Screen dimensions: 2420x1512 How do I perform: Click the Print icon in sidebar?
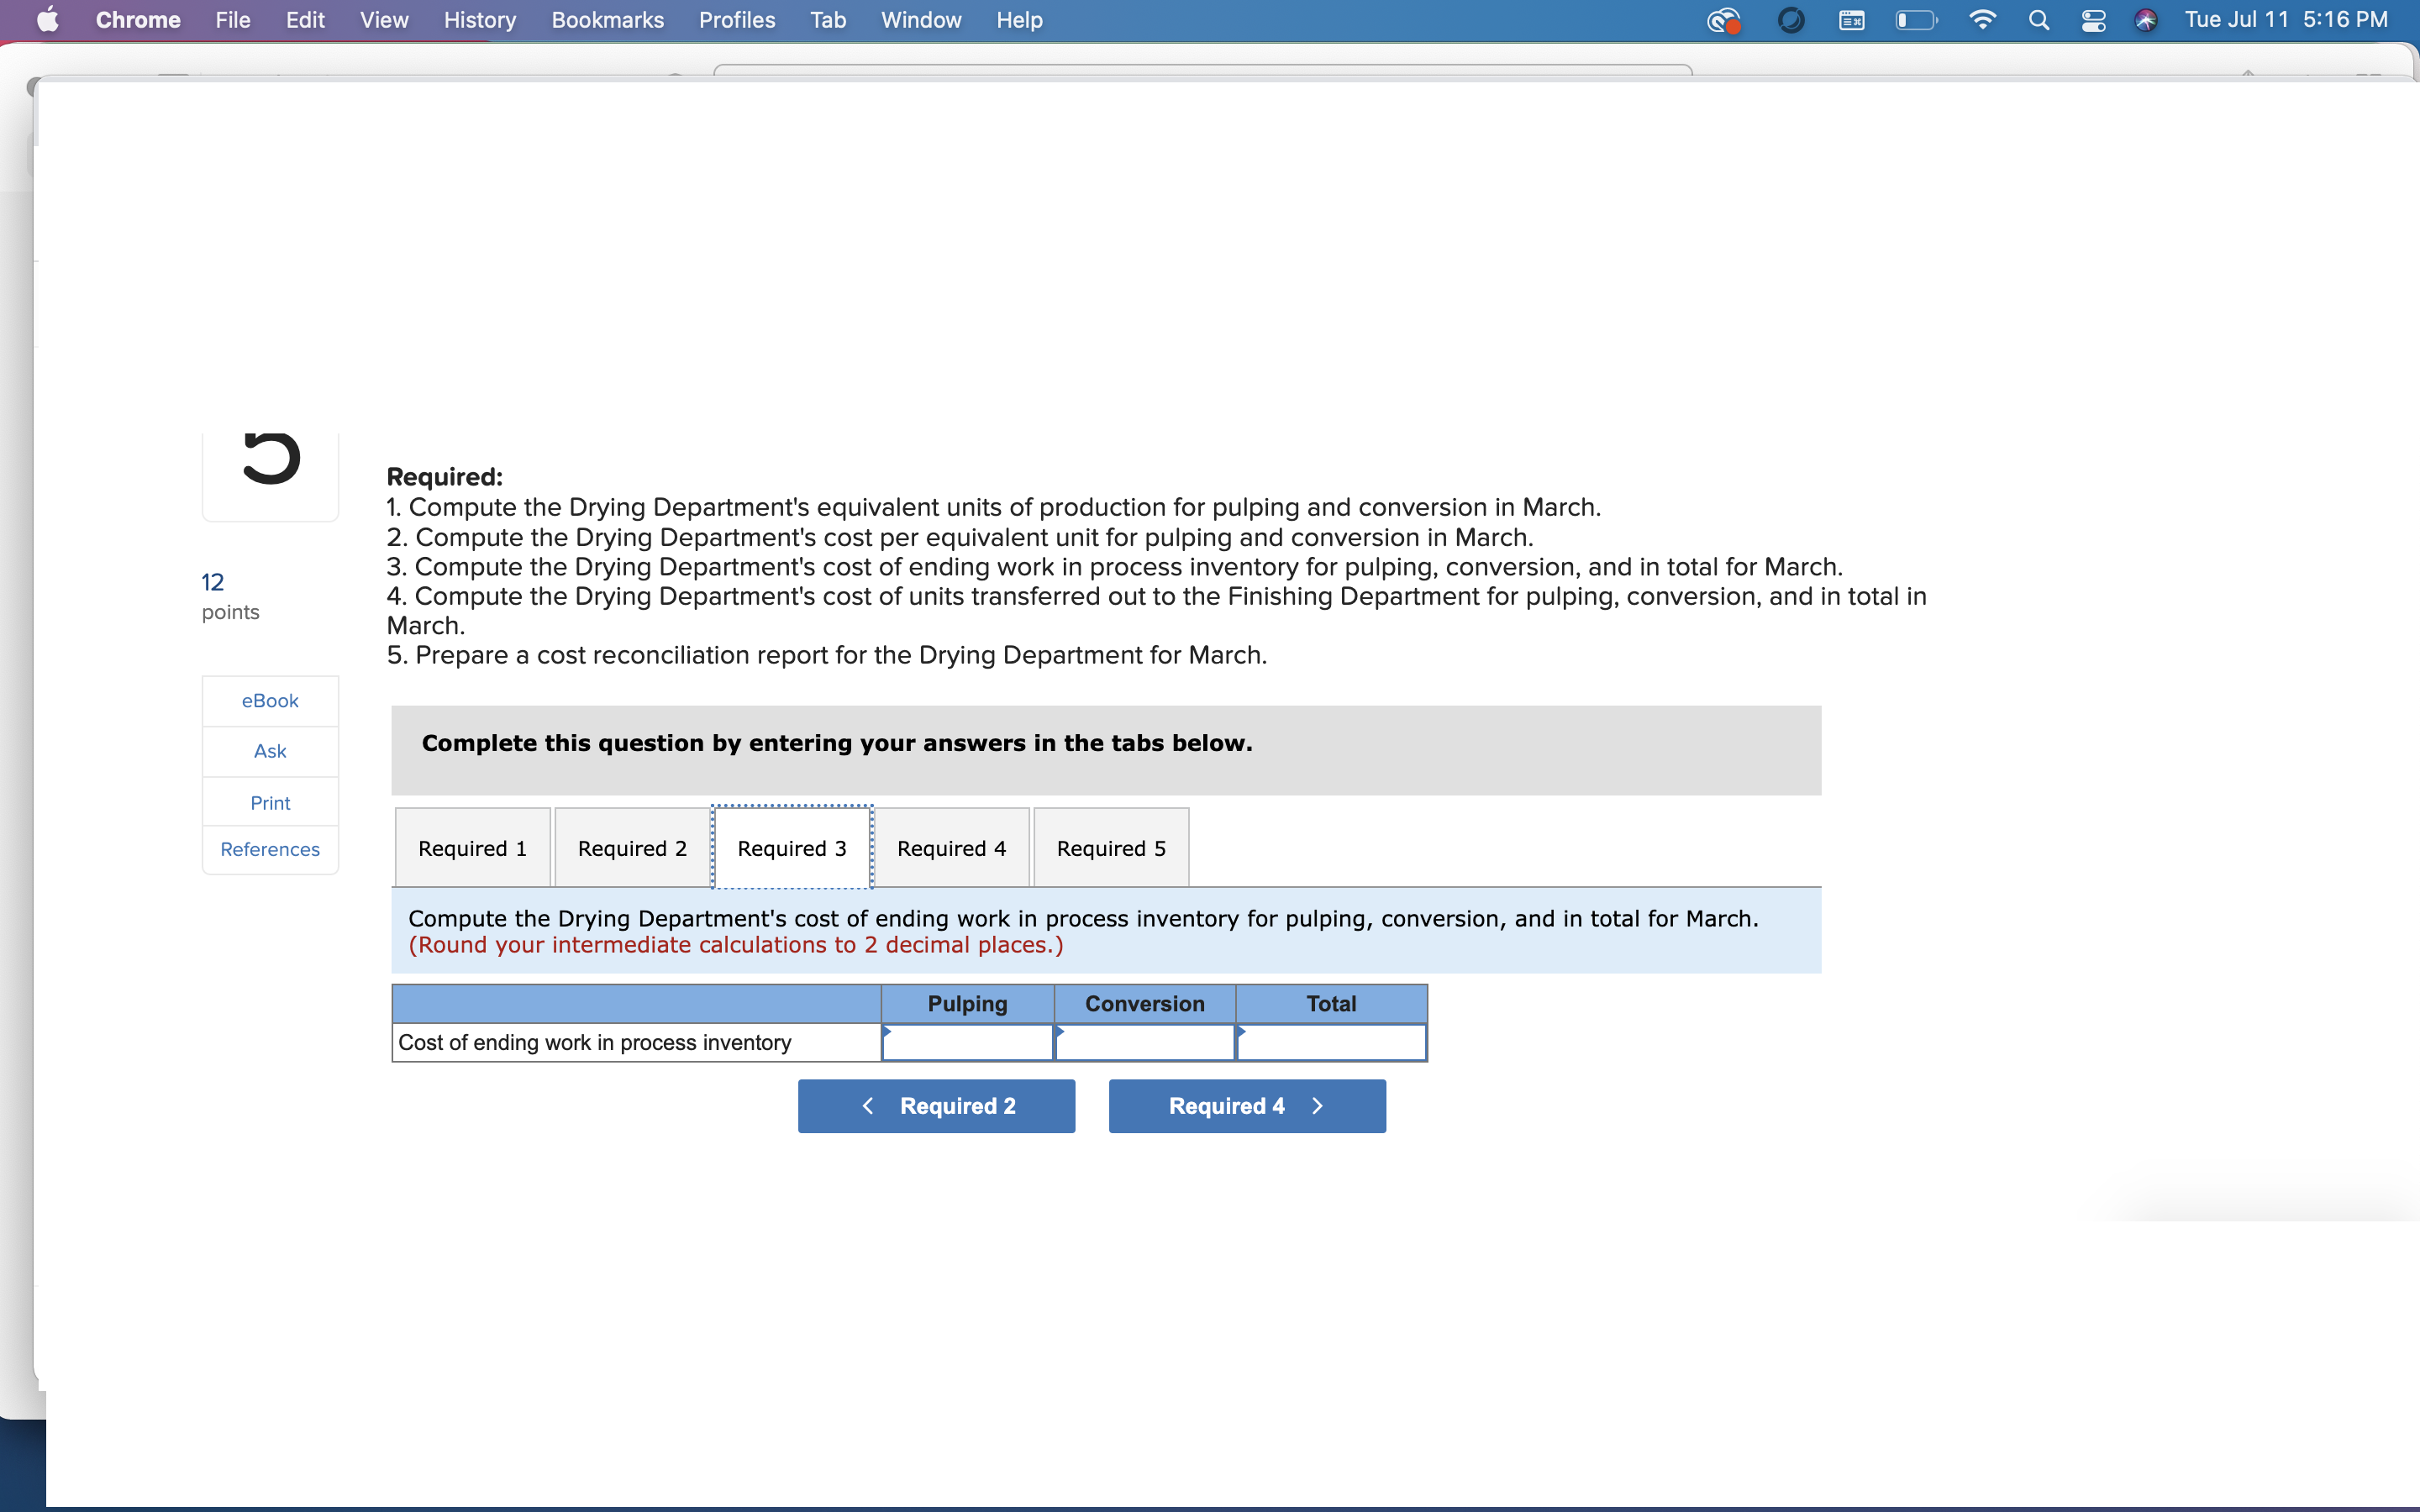coord(268,801)
